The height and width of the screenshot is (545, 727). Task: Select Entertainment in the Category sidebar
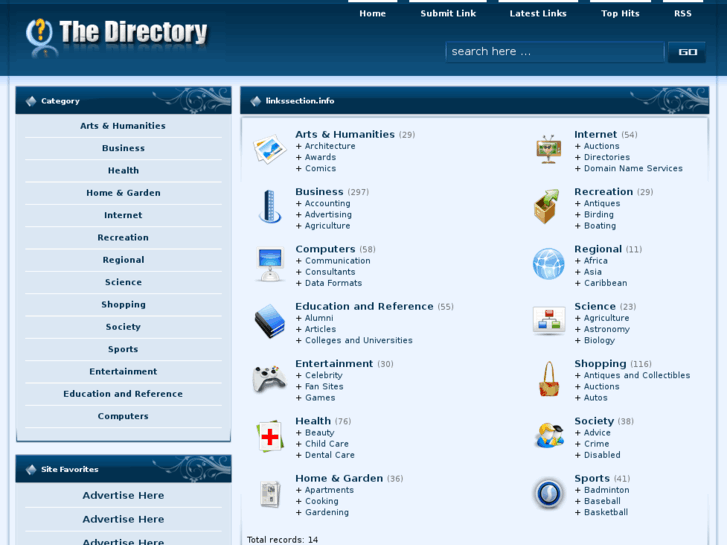pyautogui.click(x=123, y=371)
